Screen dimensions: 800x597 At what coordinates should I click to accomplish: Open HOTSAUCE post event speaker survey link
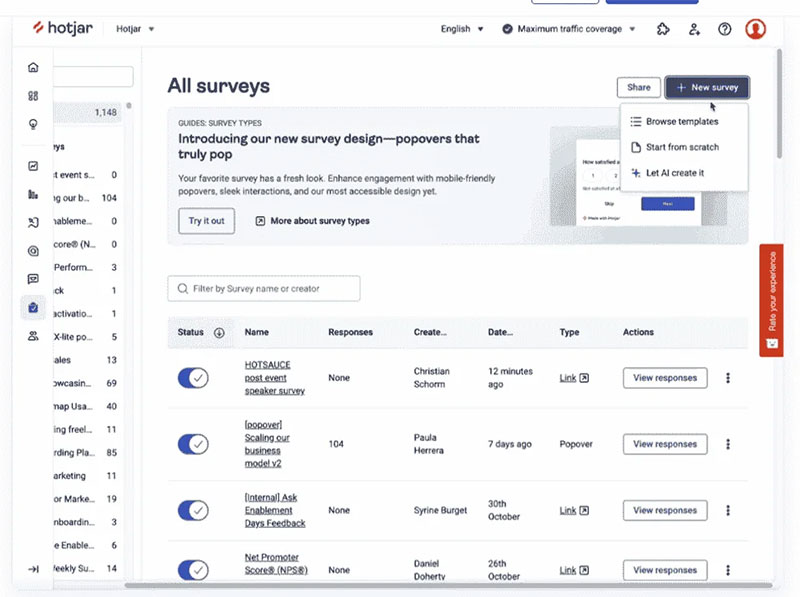pyautogui.click(x=274, y=378)
